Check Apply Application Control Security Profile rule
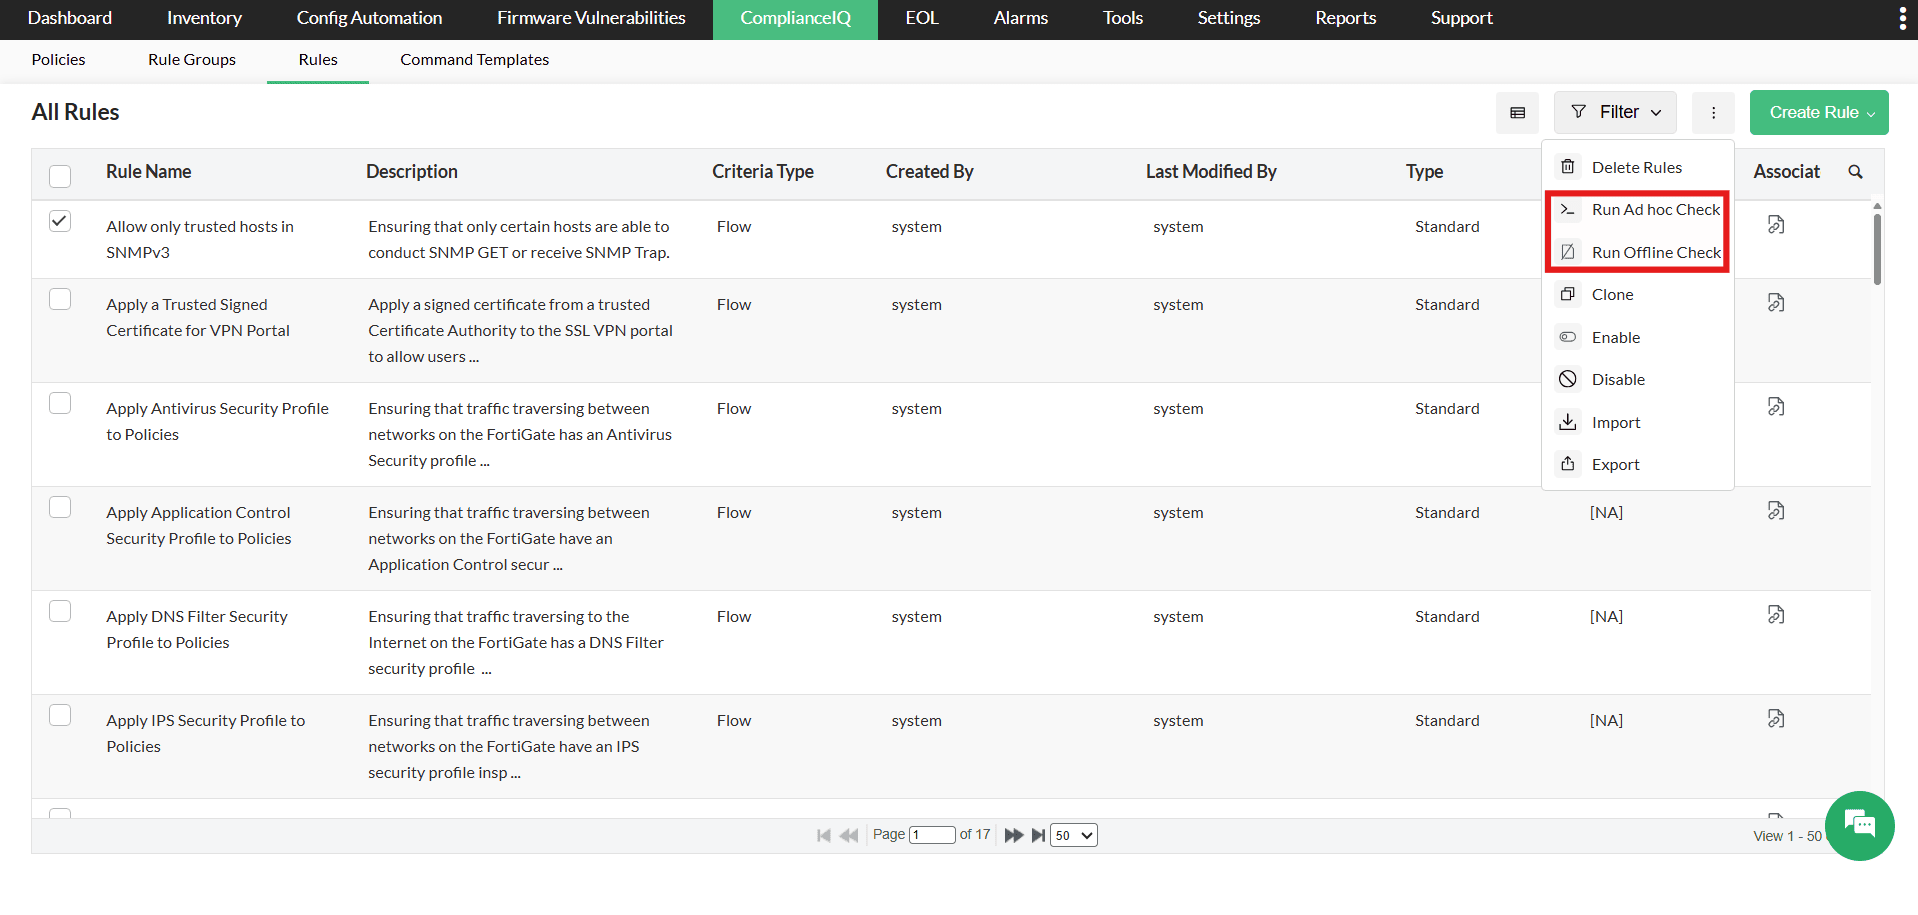The image size is (1918, 915). coord(60,507)
